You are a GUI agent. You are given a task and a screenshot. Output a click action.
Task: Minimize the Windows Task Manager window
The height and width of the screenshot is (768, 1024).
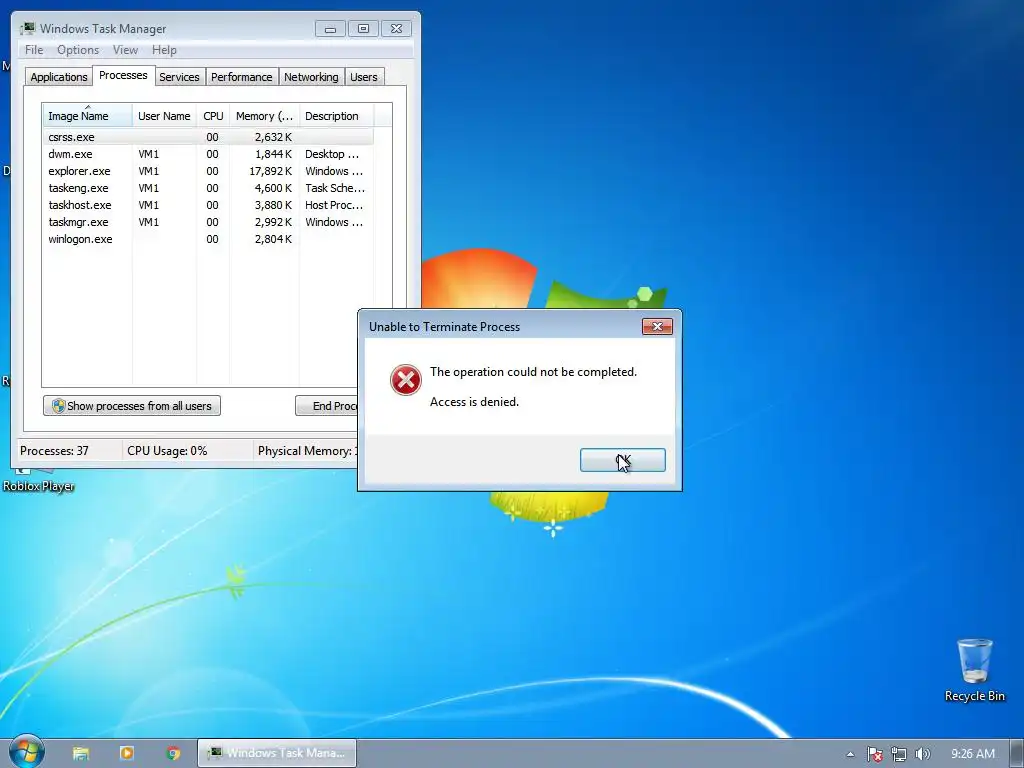(x=330, y=29)
